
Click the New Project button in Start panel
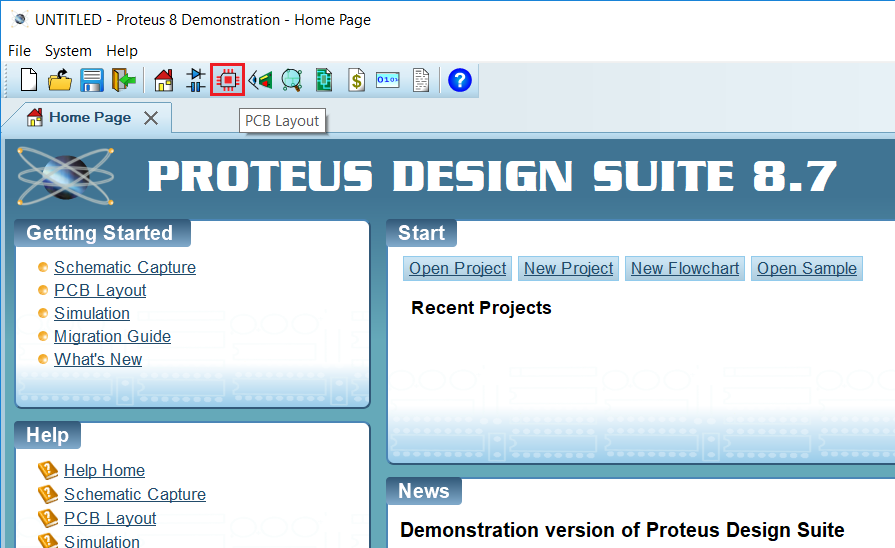click(x=568, y=268)
